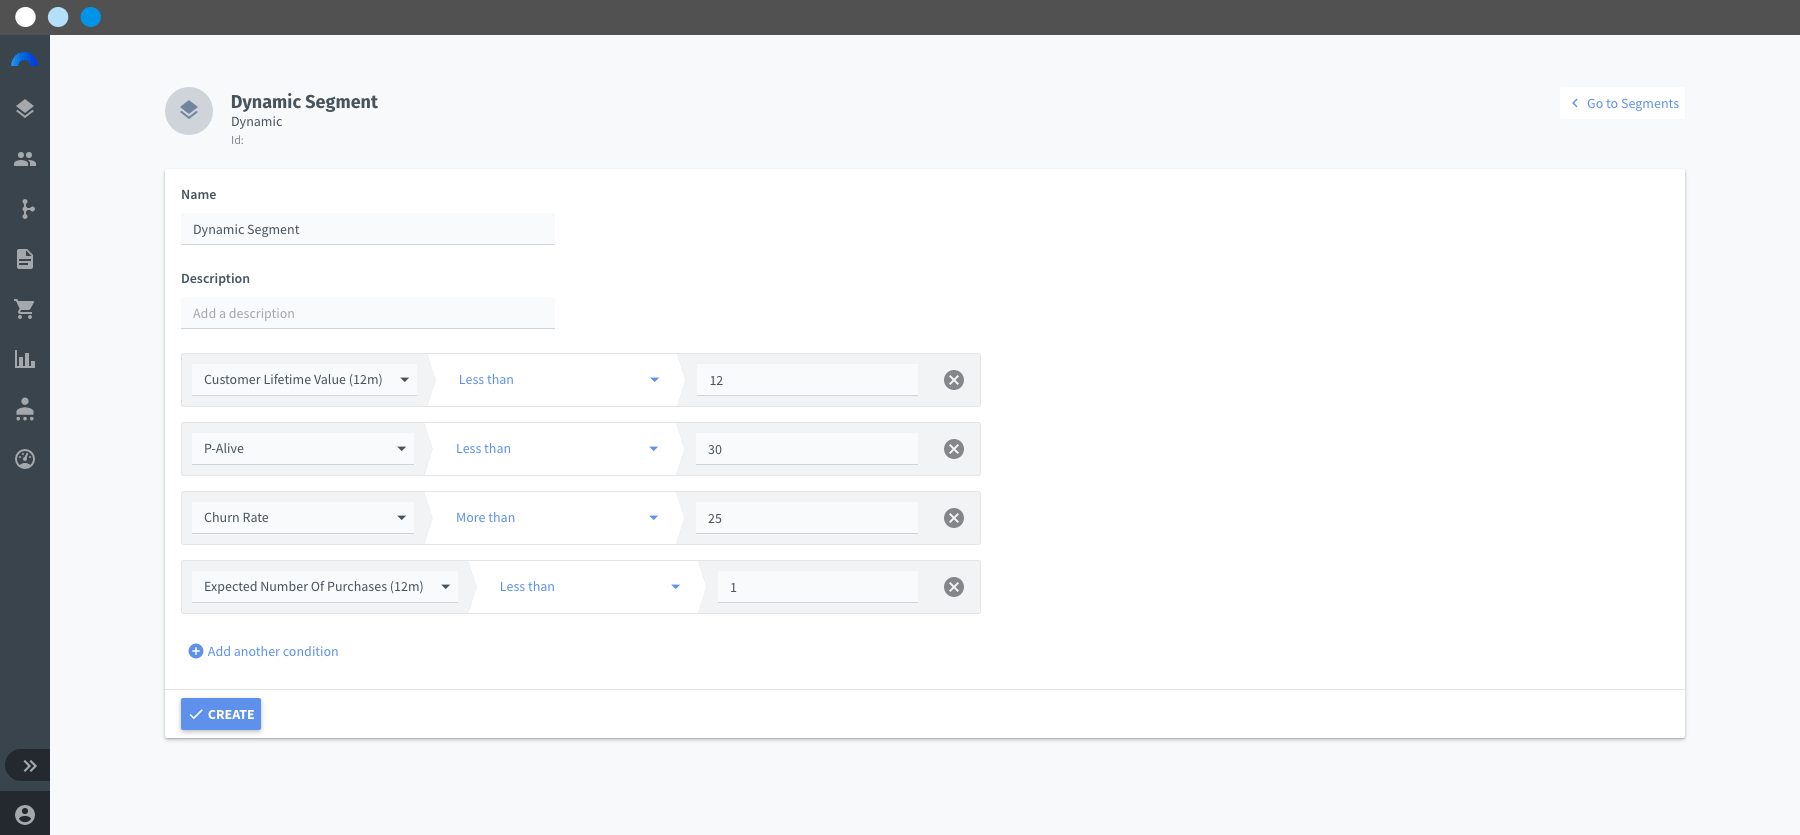Expand the sidebar with double chevron
This screenshot has height=835, width=1800.
[30, 766]
